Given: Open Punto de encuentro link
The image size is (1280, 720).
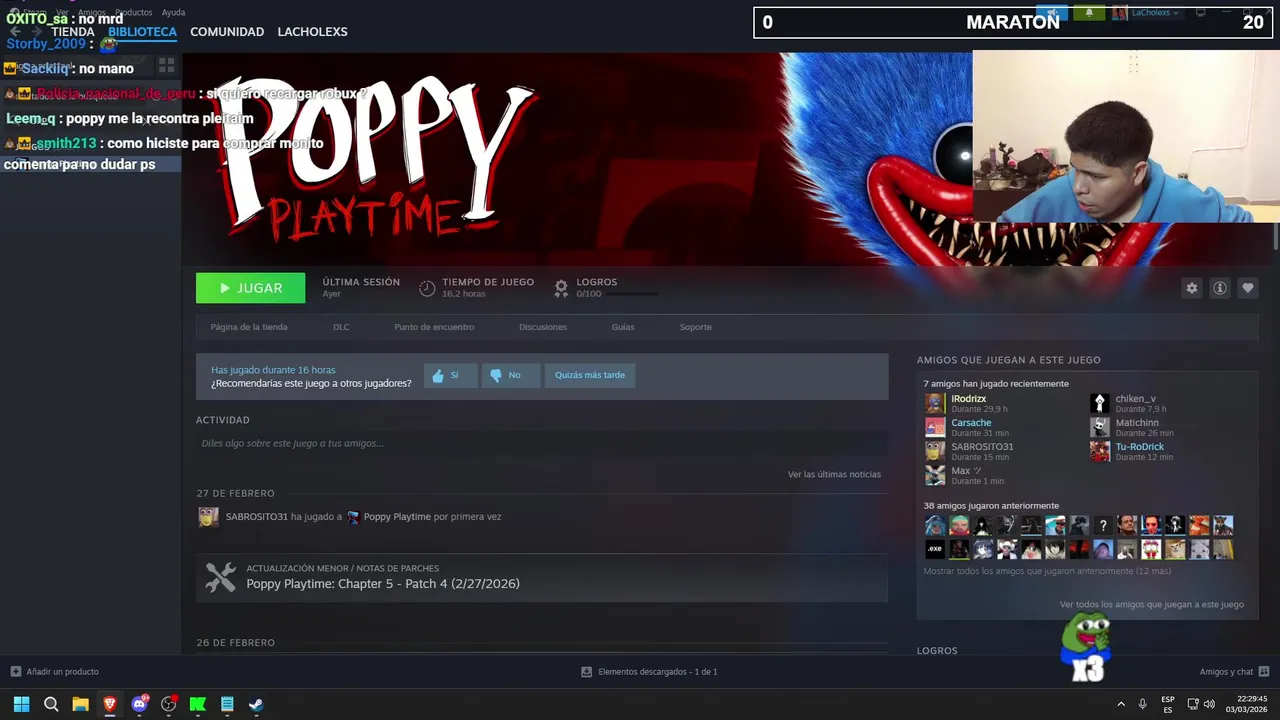Looking at the screenshot, I should 434,327.
